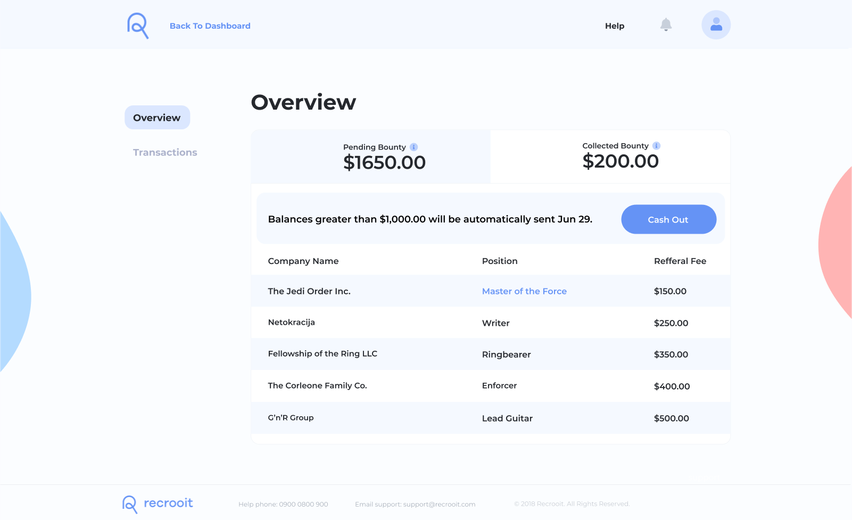Select the Fellowship of the Ring LLC row
This screenshot has height=520, width=852.
[x=491, y=354]
